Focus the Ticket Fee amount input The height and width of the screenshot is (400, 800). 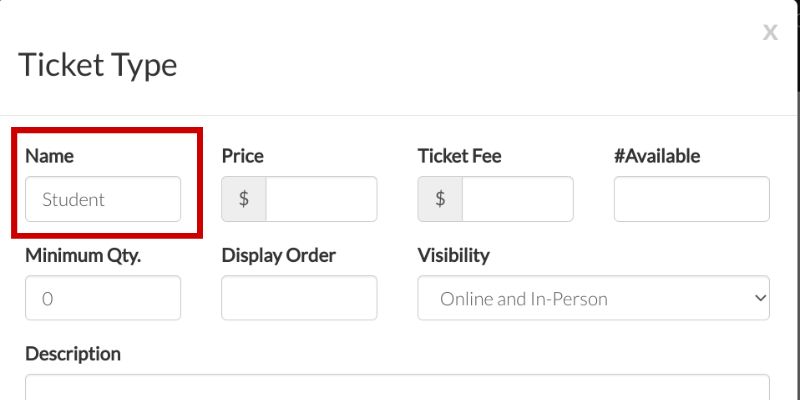(517, 199)
